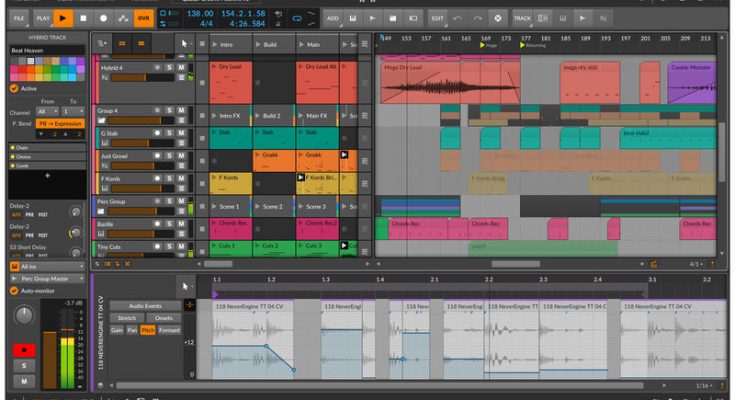
Task: Click the Undo arrow icon
Action: (460, 18)
